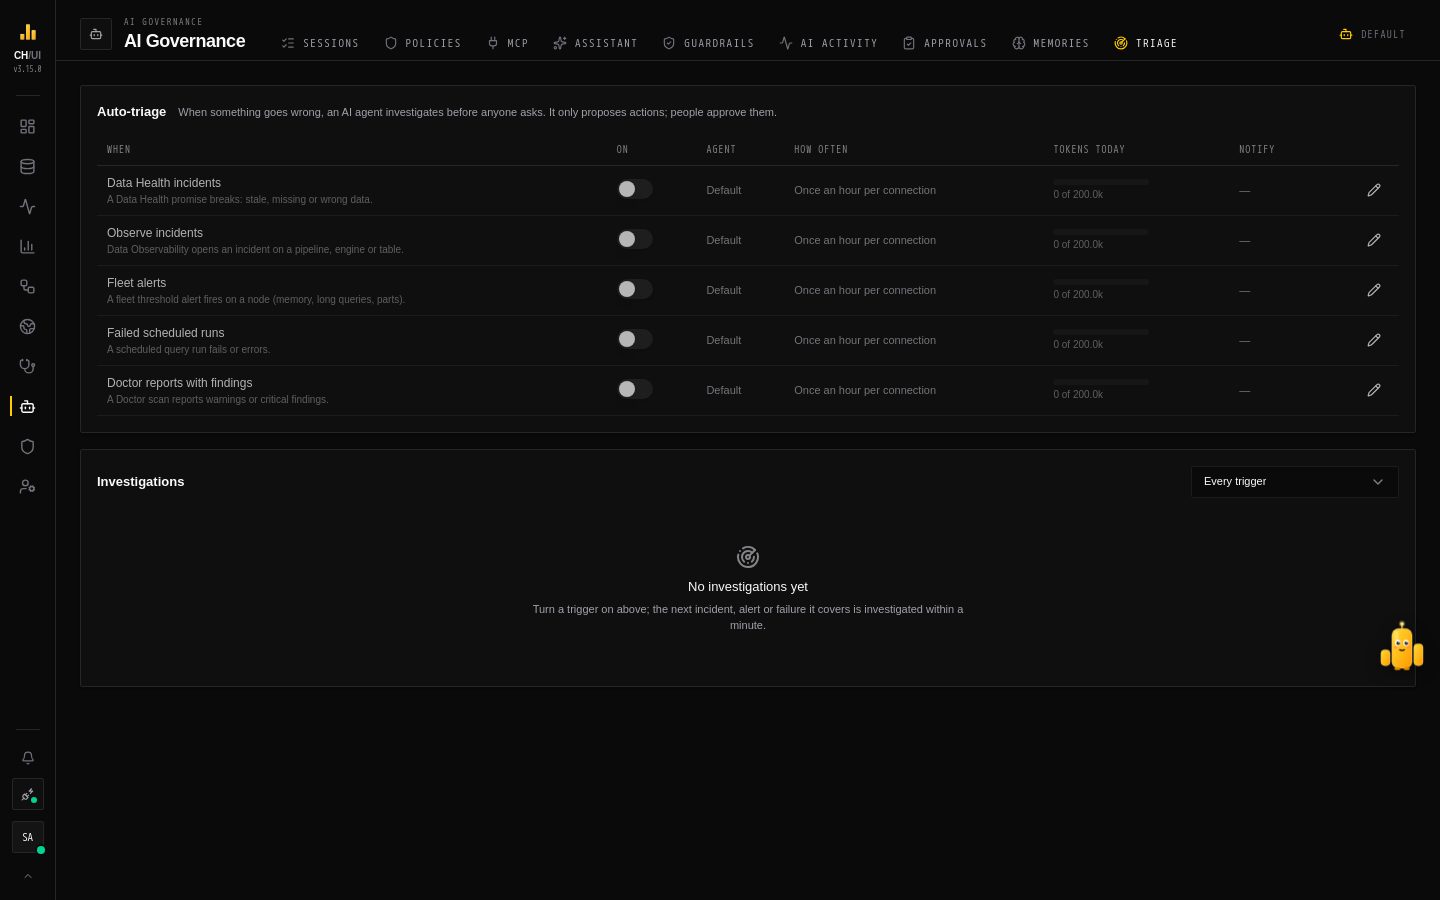The width and height of the screenshot is (1440, 900).
Task: Open the SA user avatar menu
Action: pyautogui.click(x=28, y=837)
